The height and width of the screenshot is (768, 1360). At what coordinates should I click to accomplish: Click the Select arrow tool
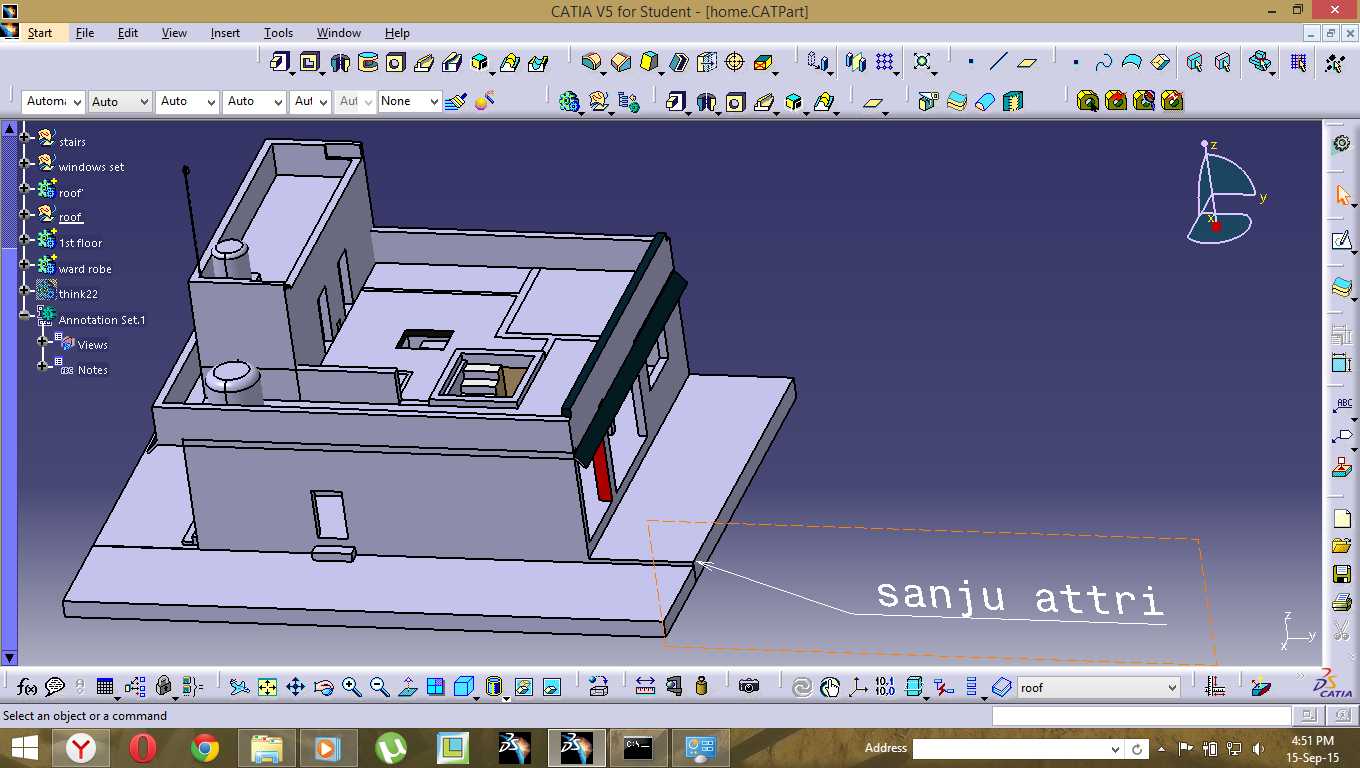coord(1342,195)
